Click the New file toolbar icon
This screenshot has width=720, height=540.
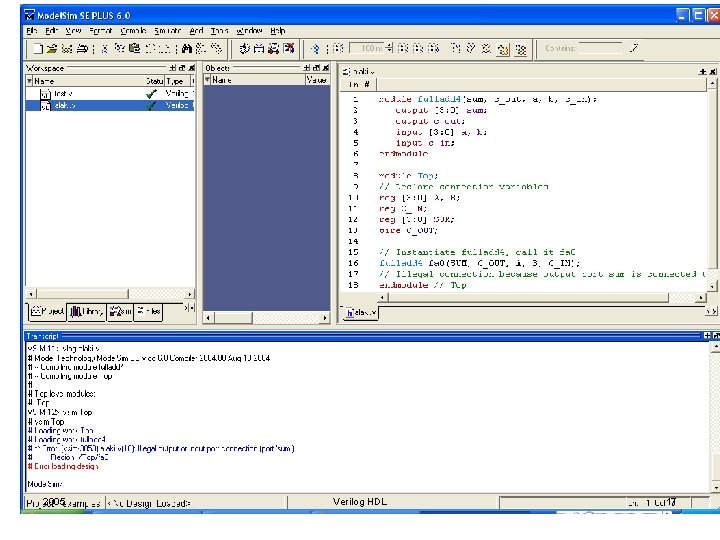(x=37, y=48)
